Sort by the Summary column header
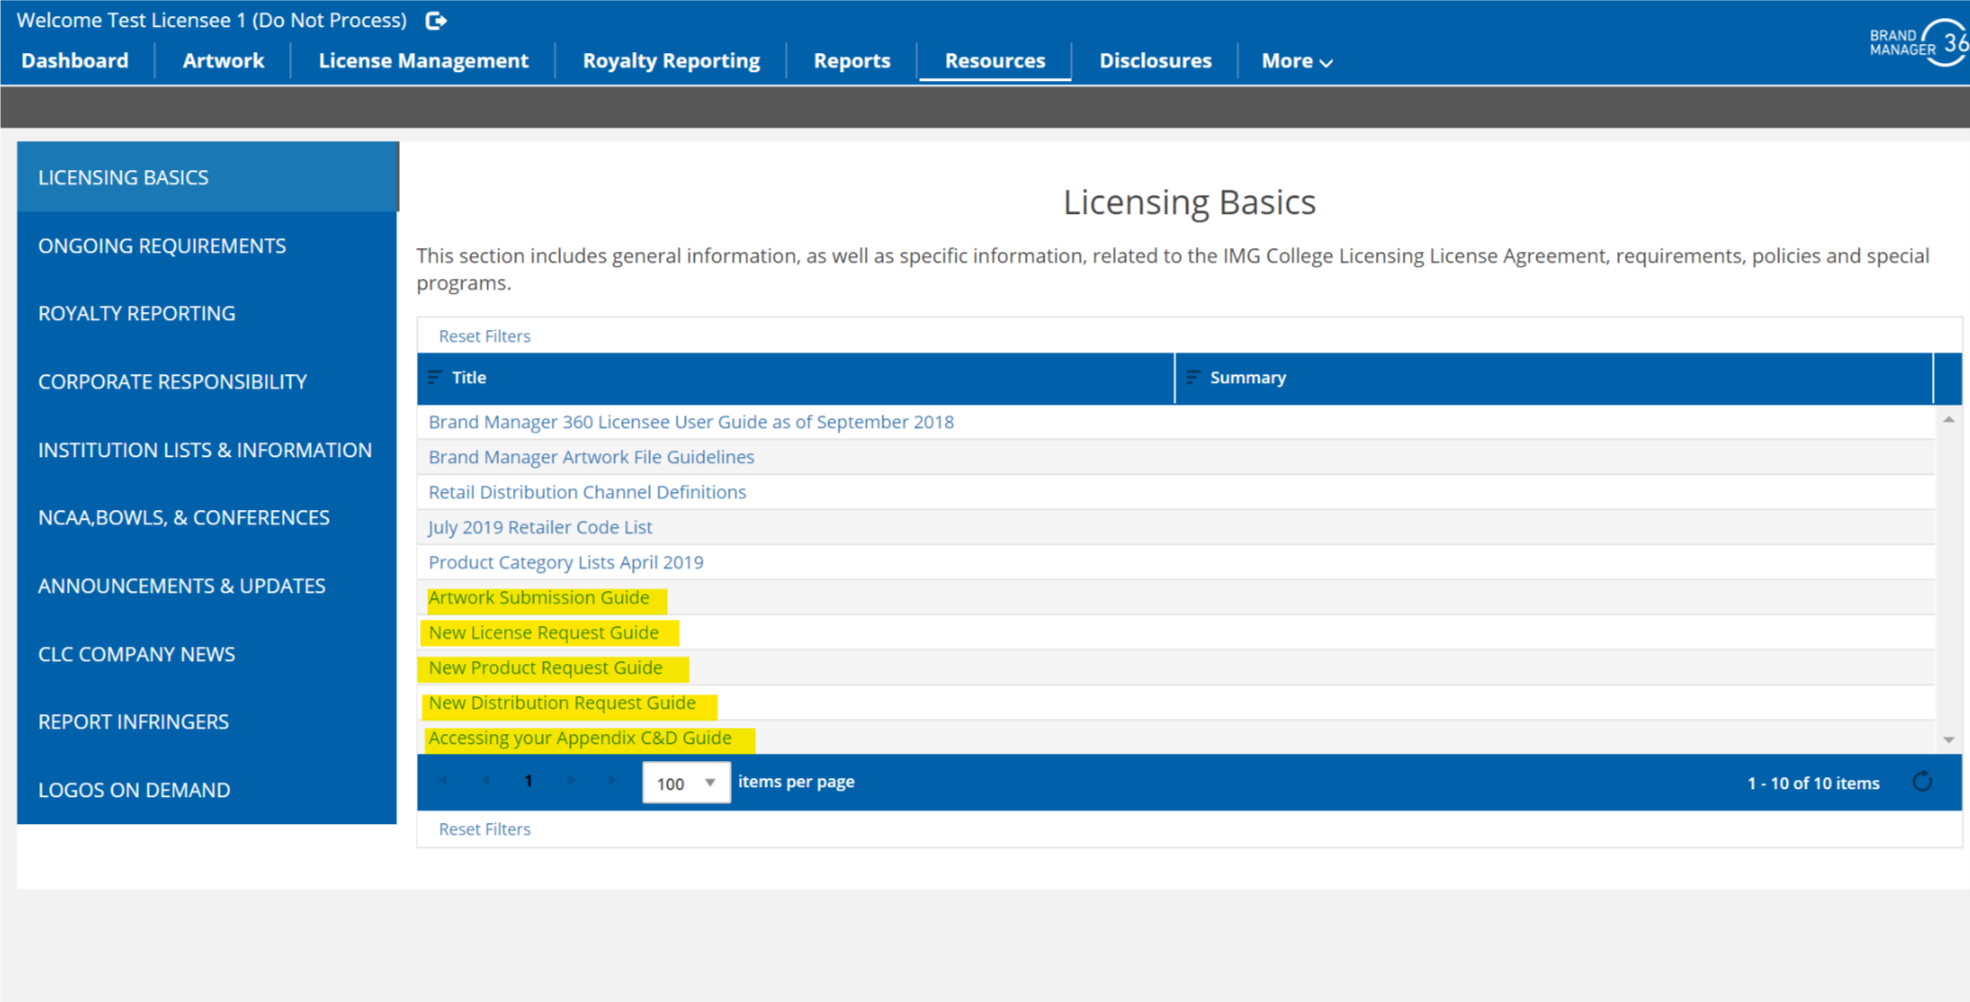 pyautogui.click(x=1248, y=377)
